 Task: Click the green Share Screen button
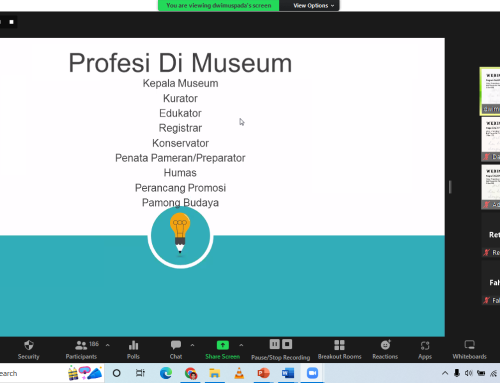click(223, 350)
